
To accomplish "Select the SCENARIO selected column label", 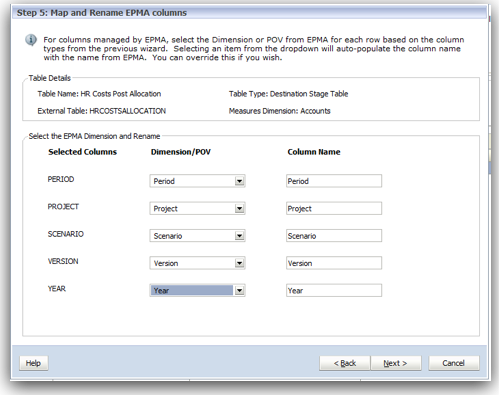I will coord(65,234).
